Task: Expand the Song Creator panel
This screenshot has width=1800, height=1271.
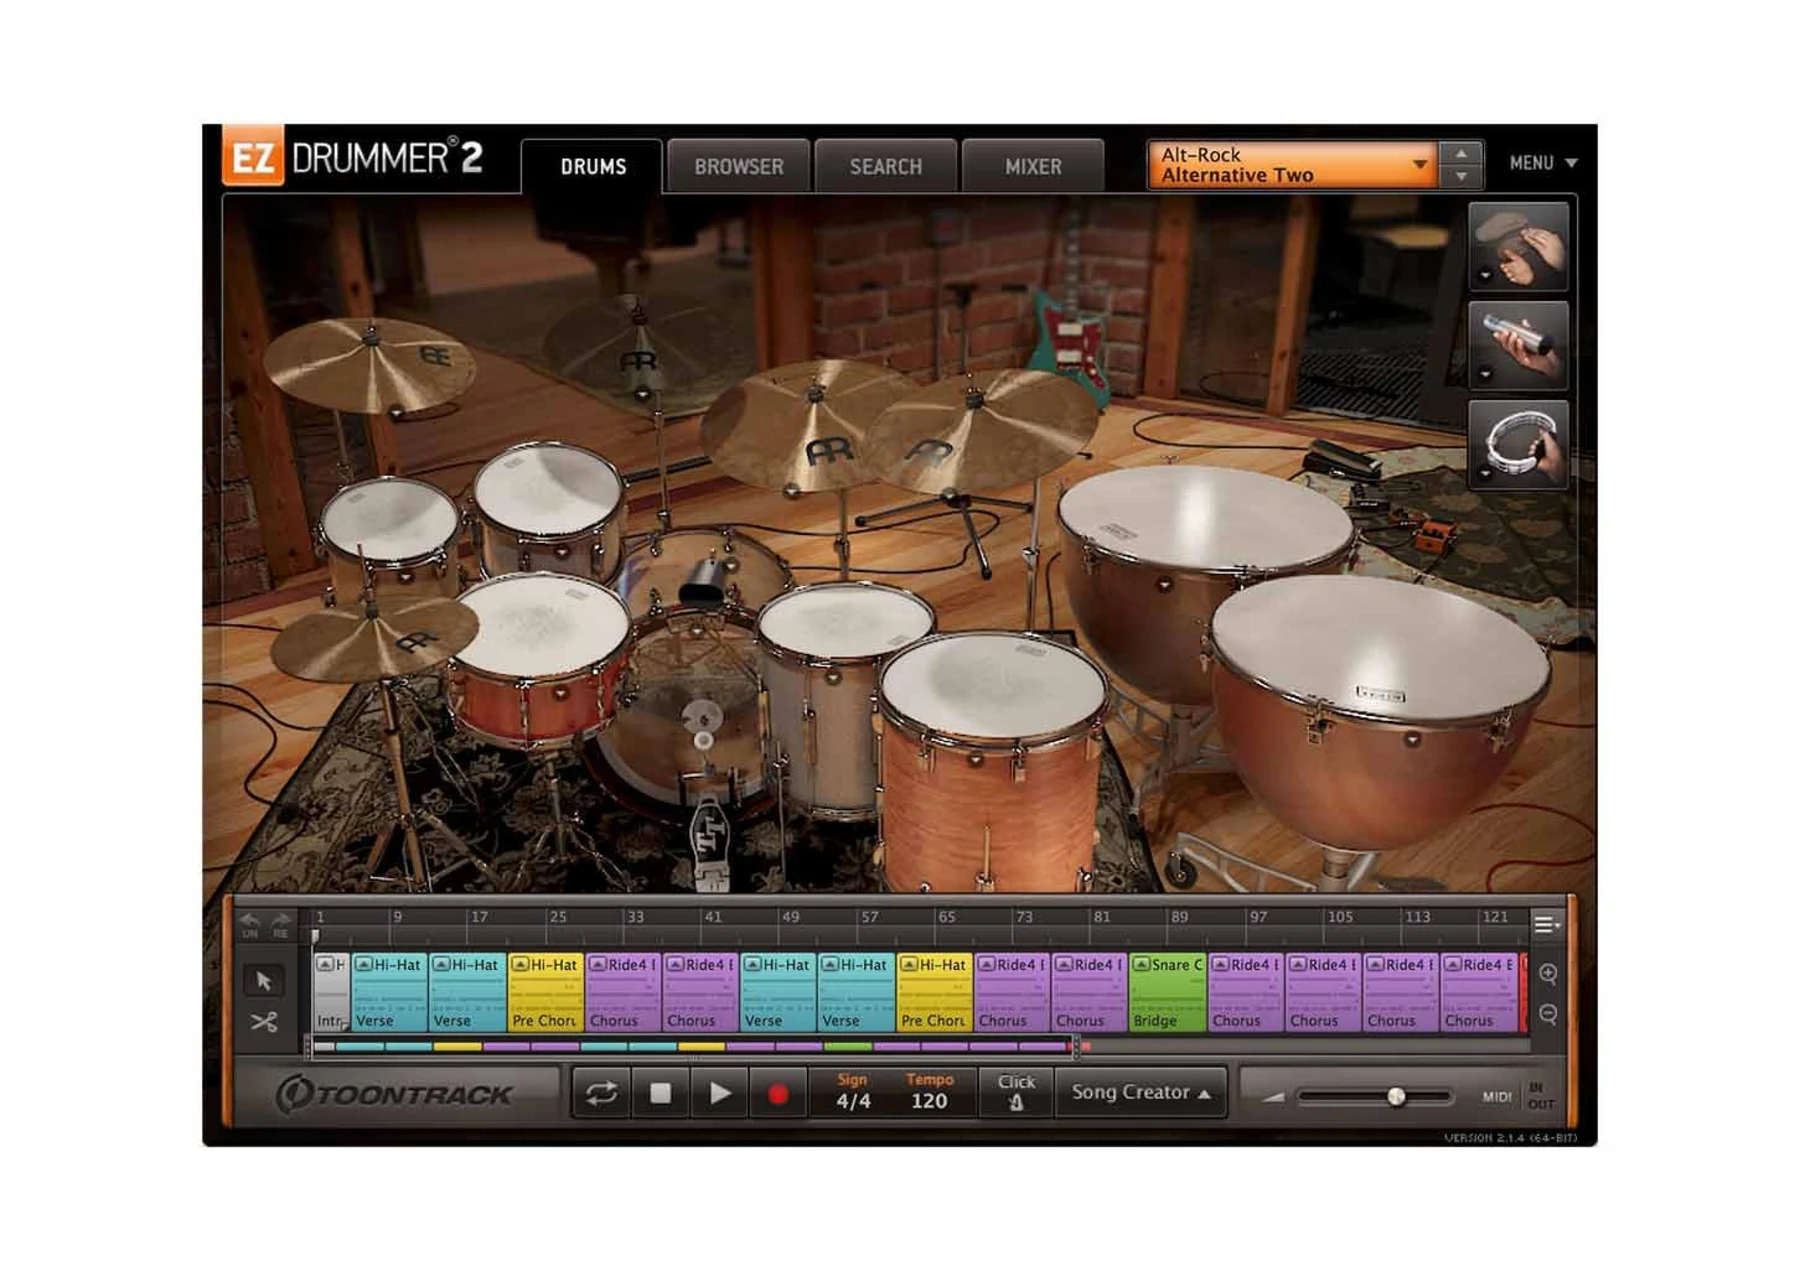Action: [x=1141, y=1093]
